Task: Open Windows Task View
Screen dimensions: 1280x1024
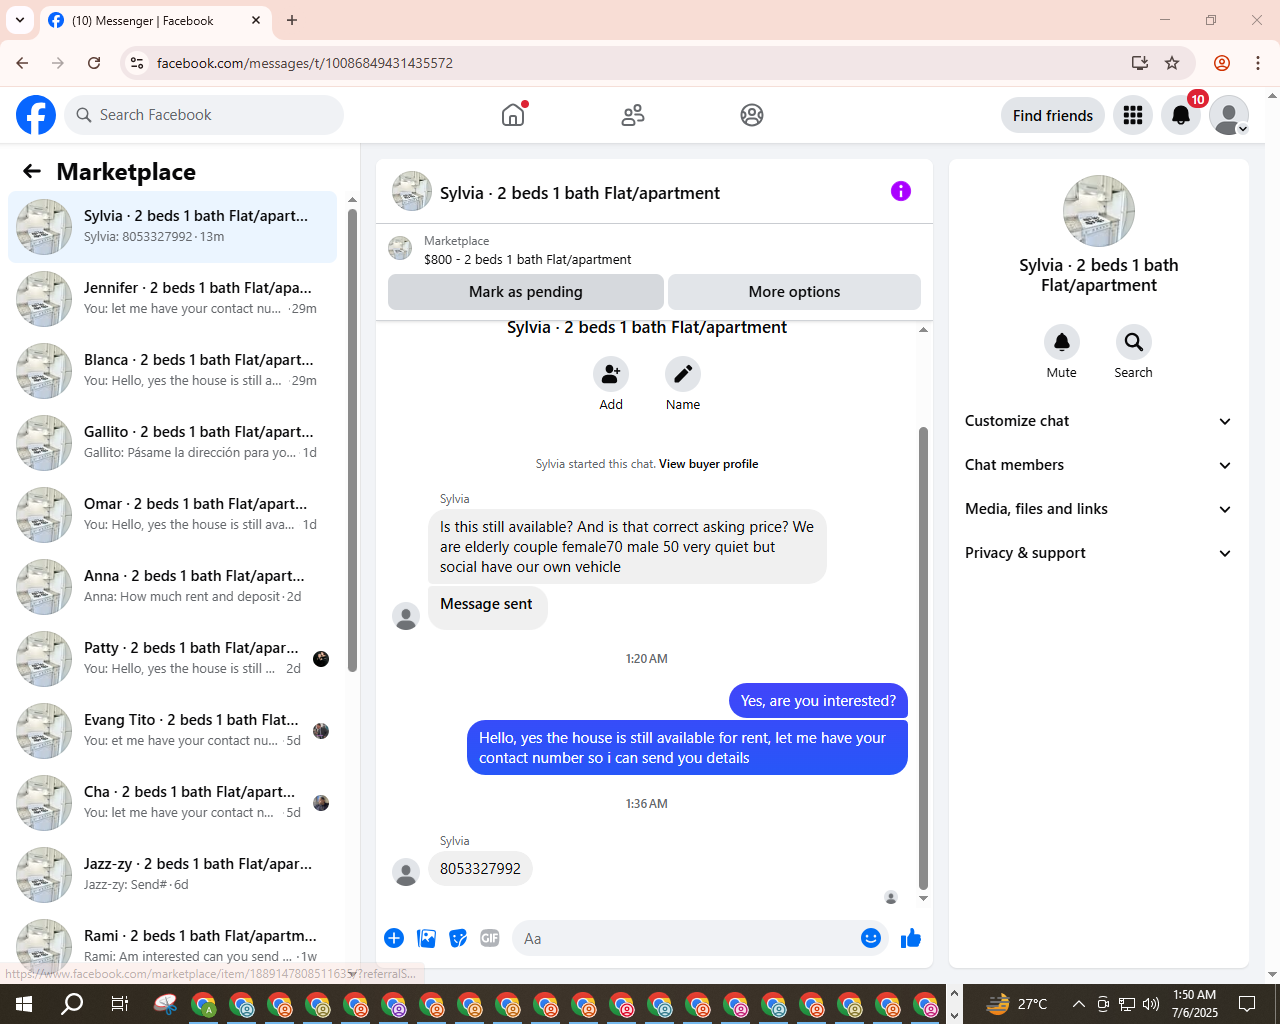Action: click(119, 1004)
